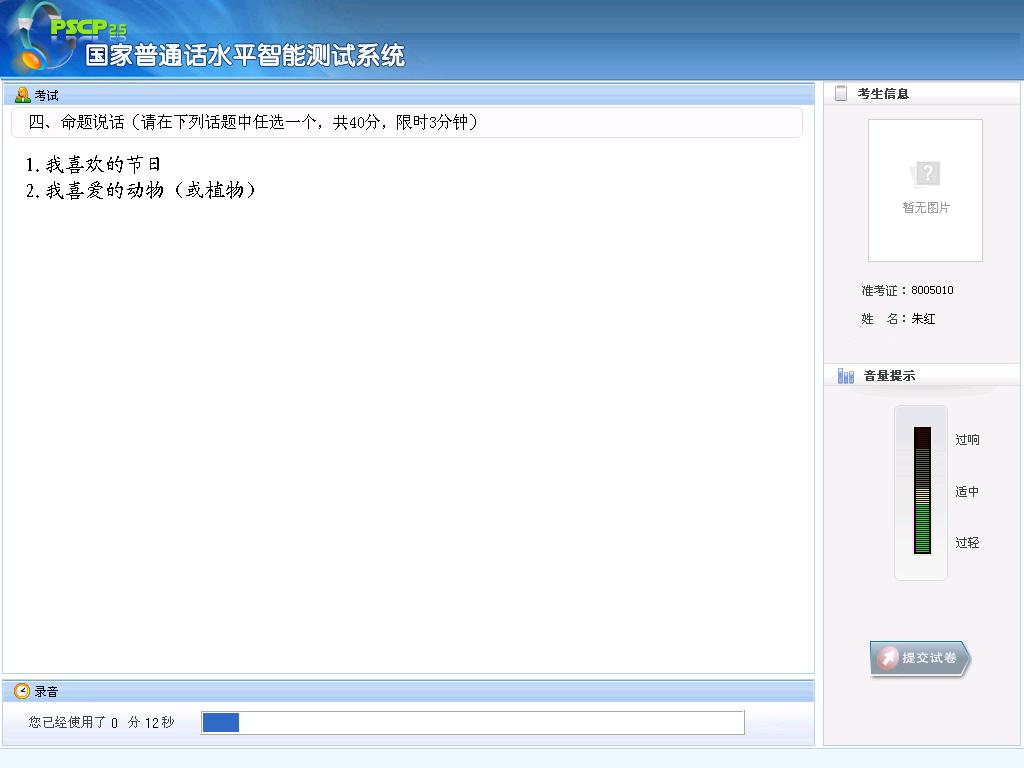Click the recording time progress bar
The width and height of the screenshot is (1024, 768).
(472, 722)
